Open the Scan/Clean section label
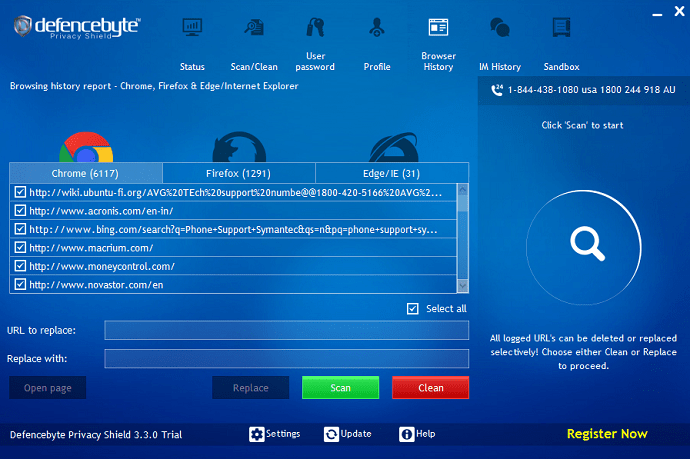This screenshot has height=459, width=690. tap(254, 67)
